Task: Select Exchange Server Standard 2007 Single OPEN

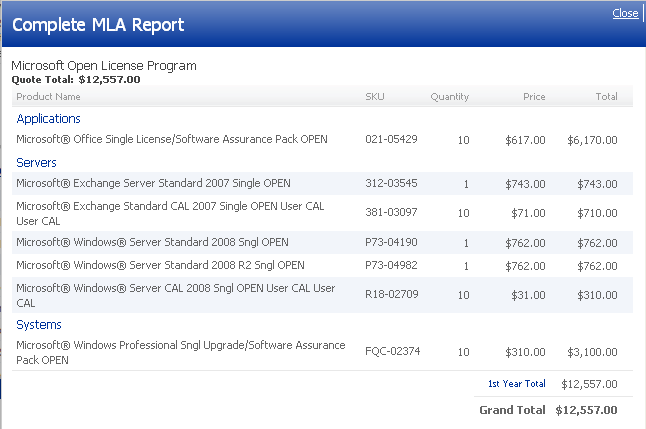Action: pyautogui.click(x=153, y=183)
